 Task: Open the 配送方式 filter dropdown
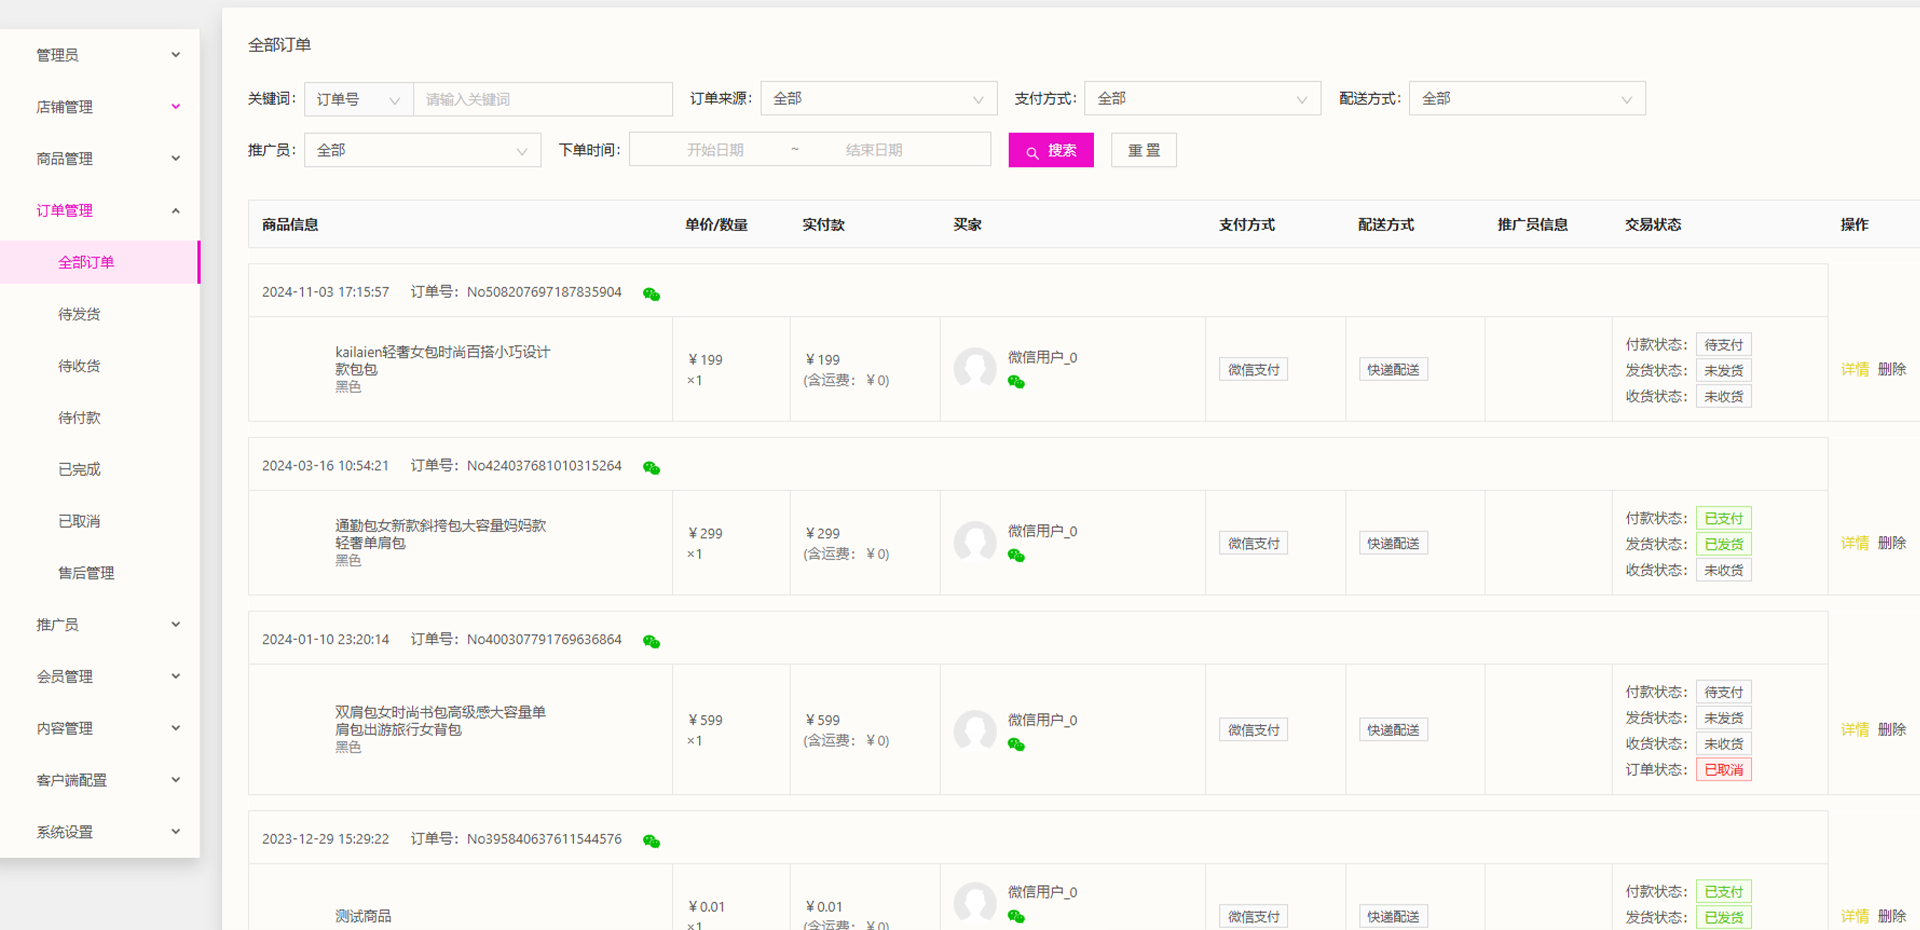coord(1527,98)
